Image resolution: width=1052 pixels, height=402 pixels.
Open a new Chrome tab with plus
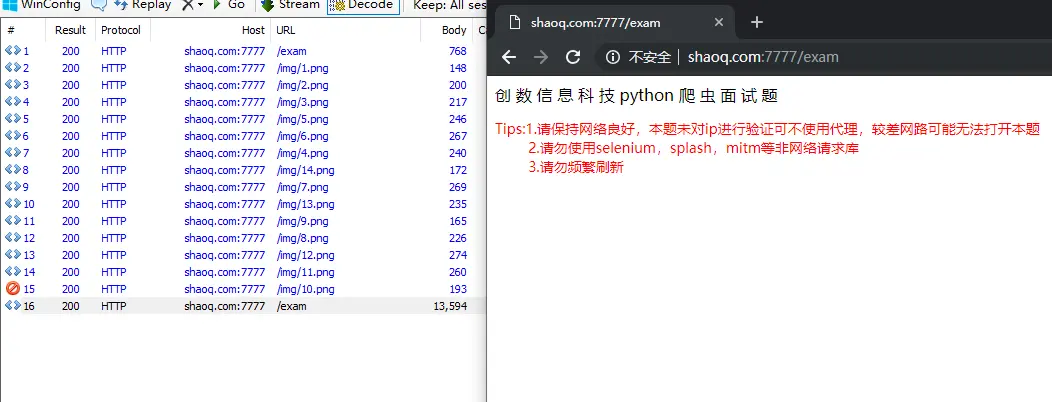pyautogui.click(x=757, y=22)
